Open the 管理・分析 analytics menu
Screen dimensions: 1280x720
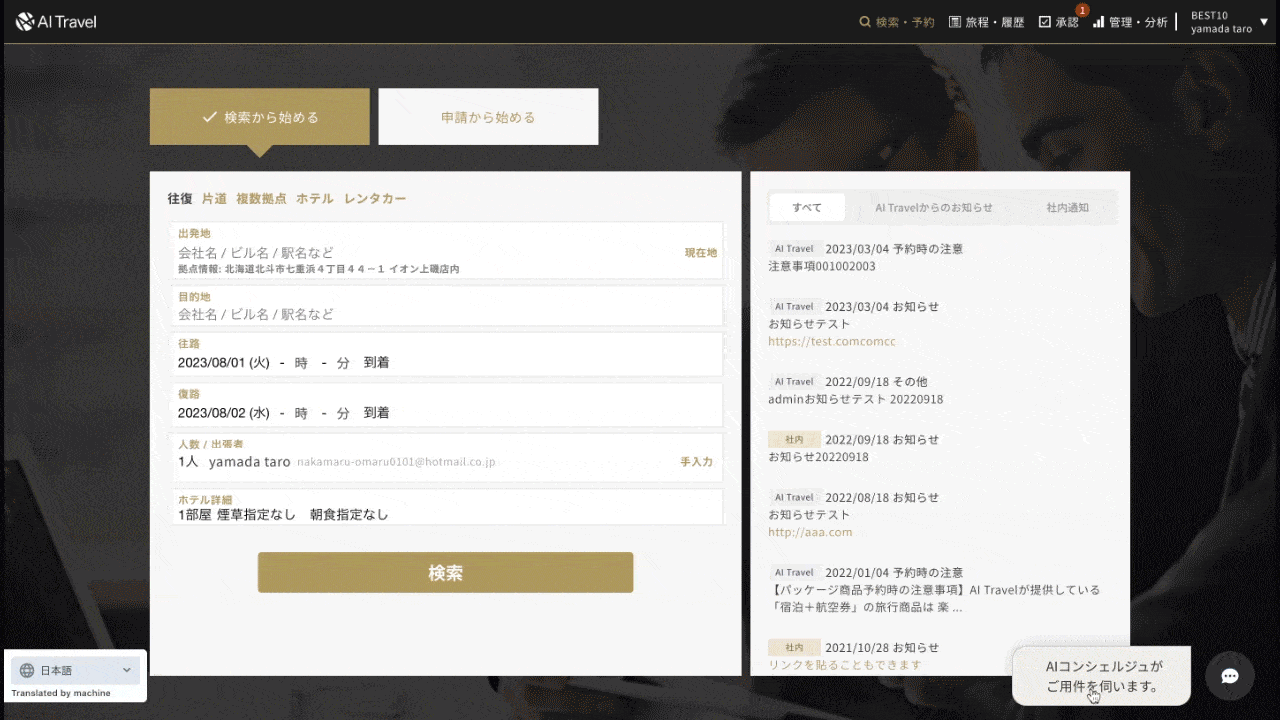(x=1130, y=22)
